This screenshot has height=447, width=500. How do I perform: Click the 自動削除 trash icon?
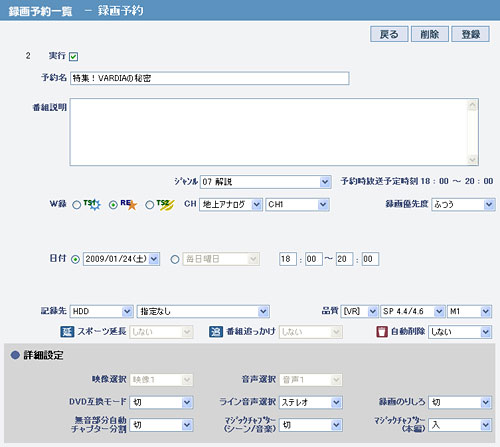click(382, 332)
